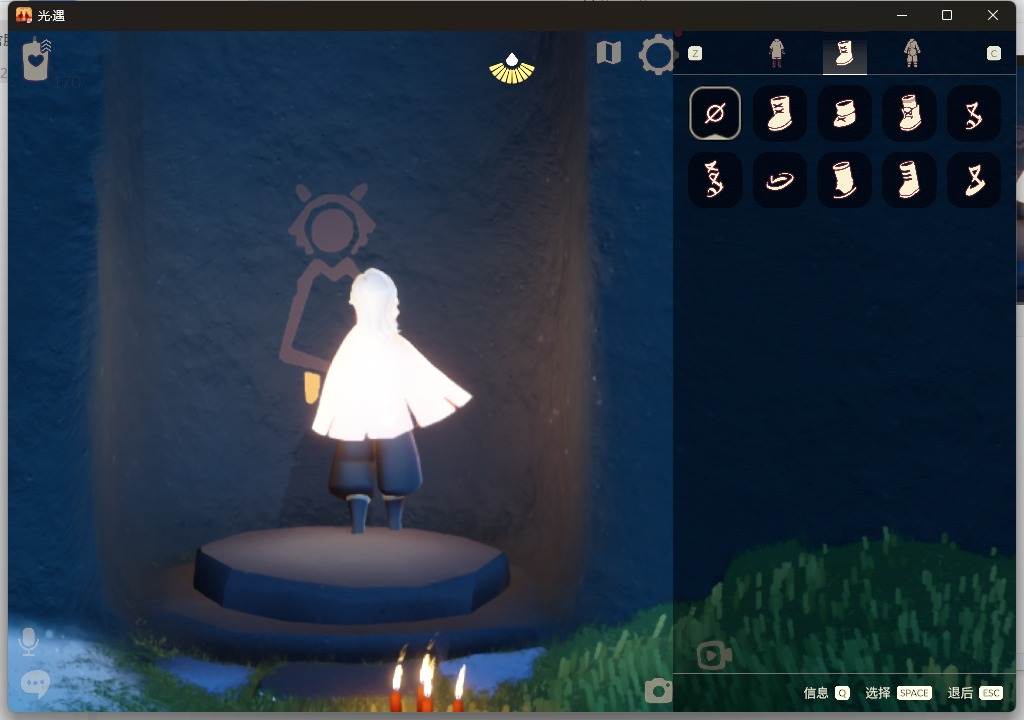The image size is (1024, 720).
Task: Open the game settings gear
Action: click(657, 54)
